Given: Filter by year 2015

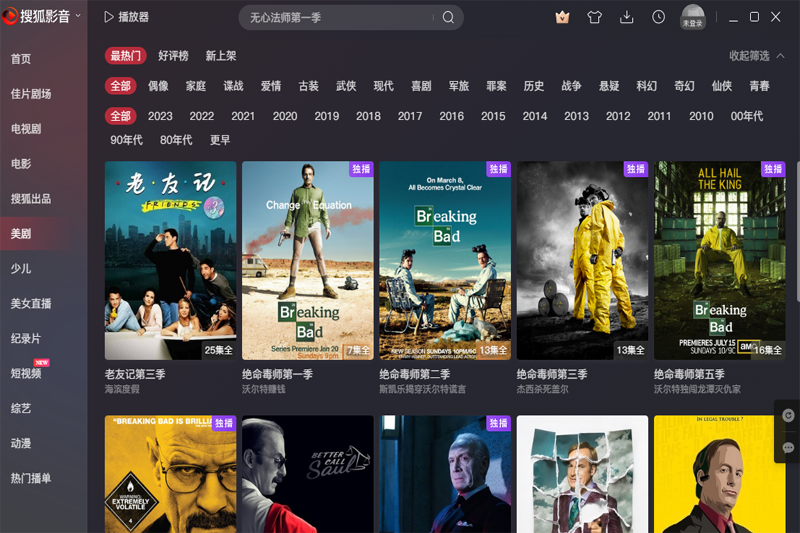Looking at the screenshot, I should coord(493,116).
